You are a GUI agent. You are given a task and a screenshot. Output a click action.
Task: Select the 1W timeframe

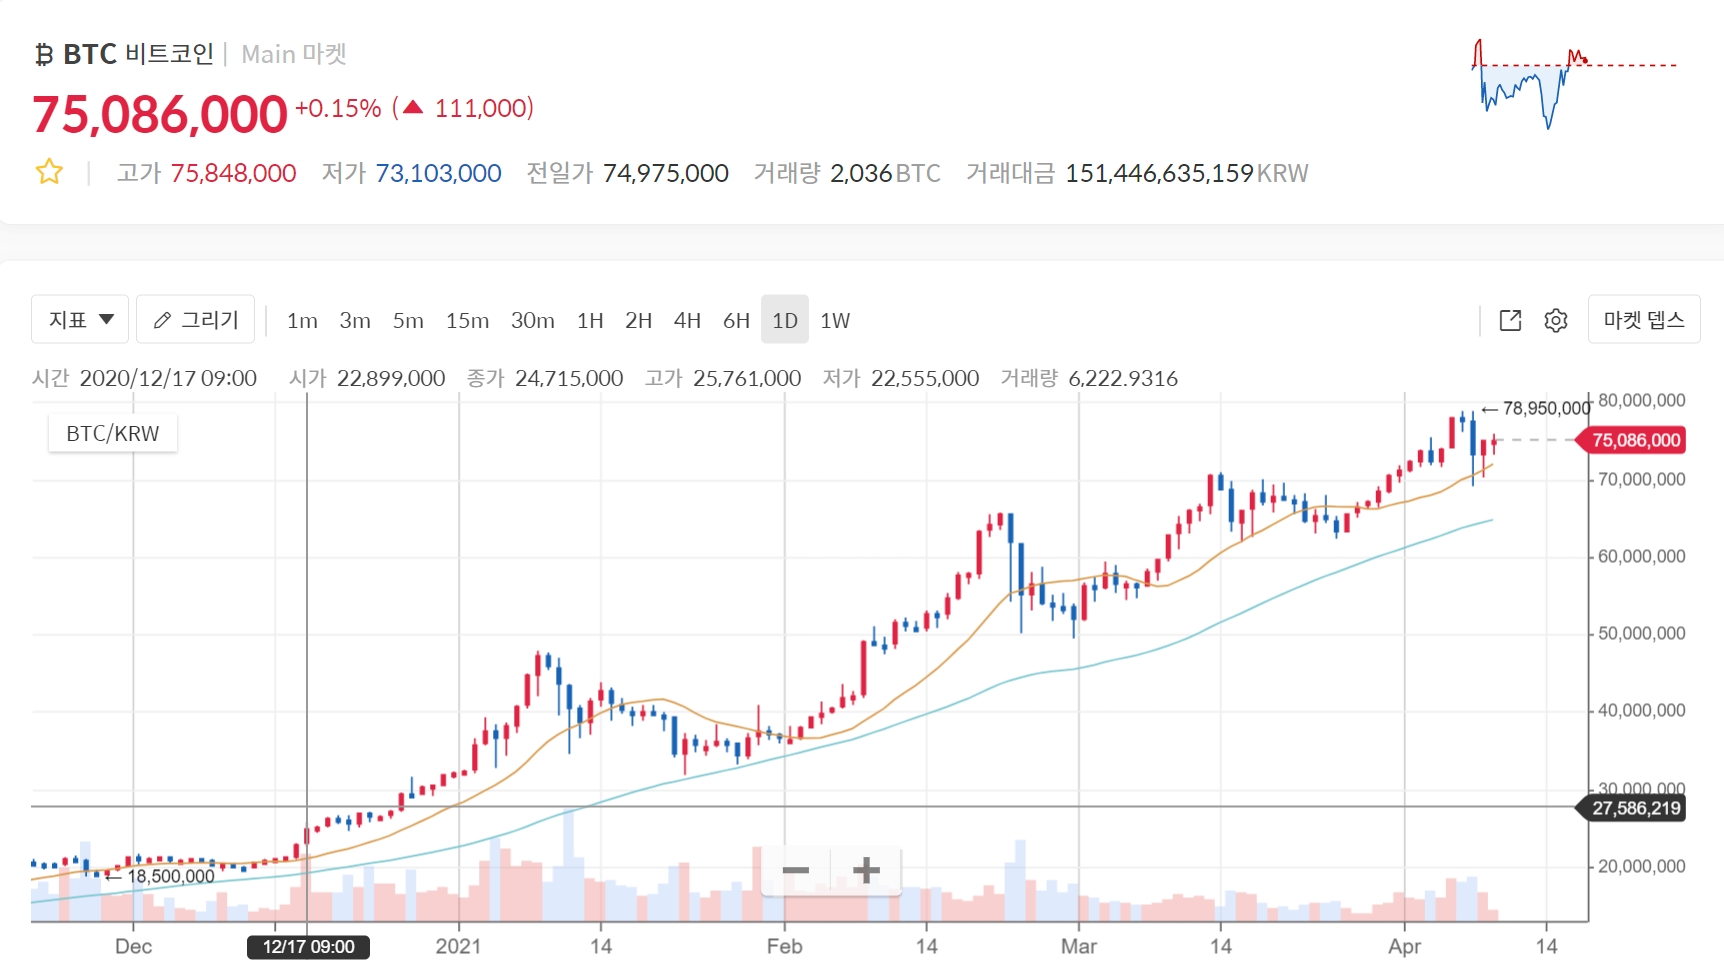[x=835, y=320]
